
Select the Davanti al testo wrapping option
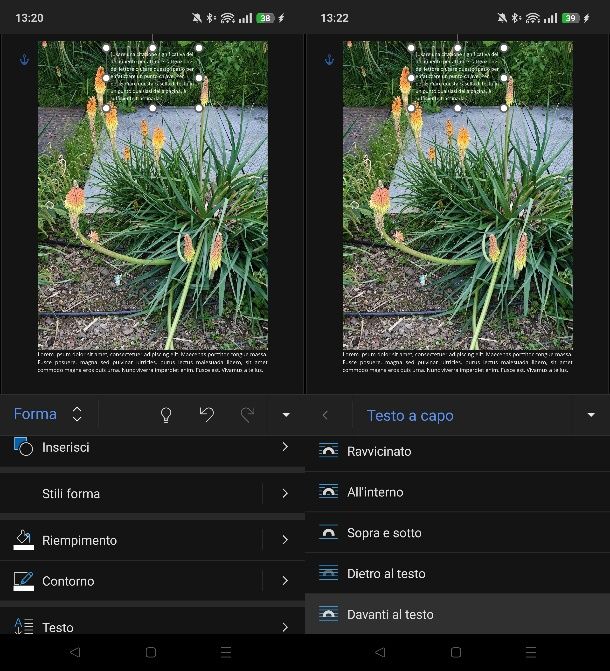click(x=390, y=614)
